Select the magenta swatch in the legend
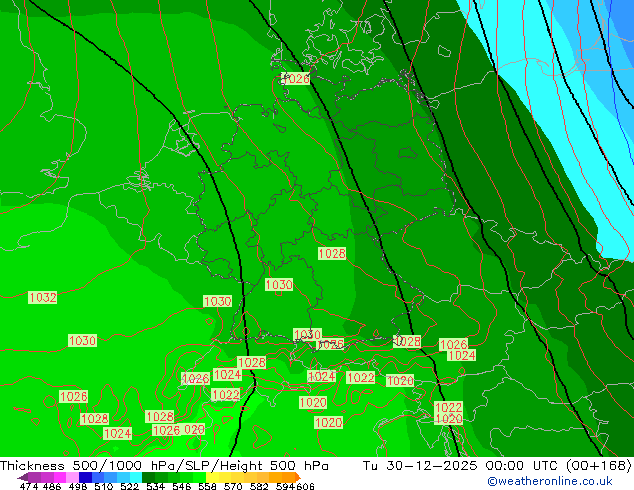 pos(60,477)
